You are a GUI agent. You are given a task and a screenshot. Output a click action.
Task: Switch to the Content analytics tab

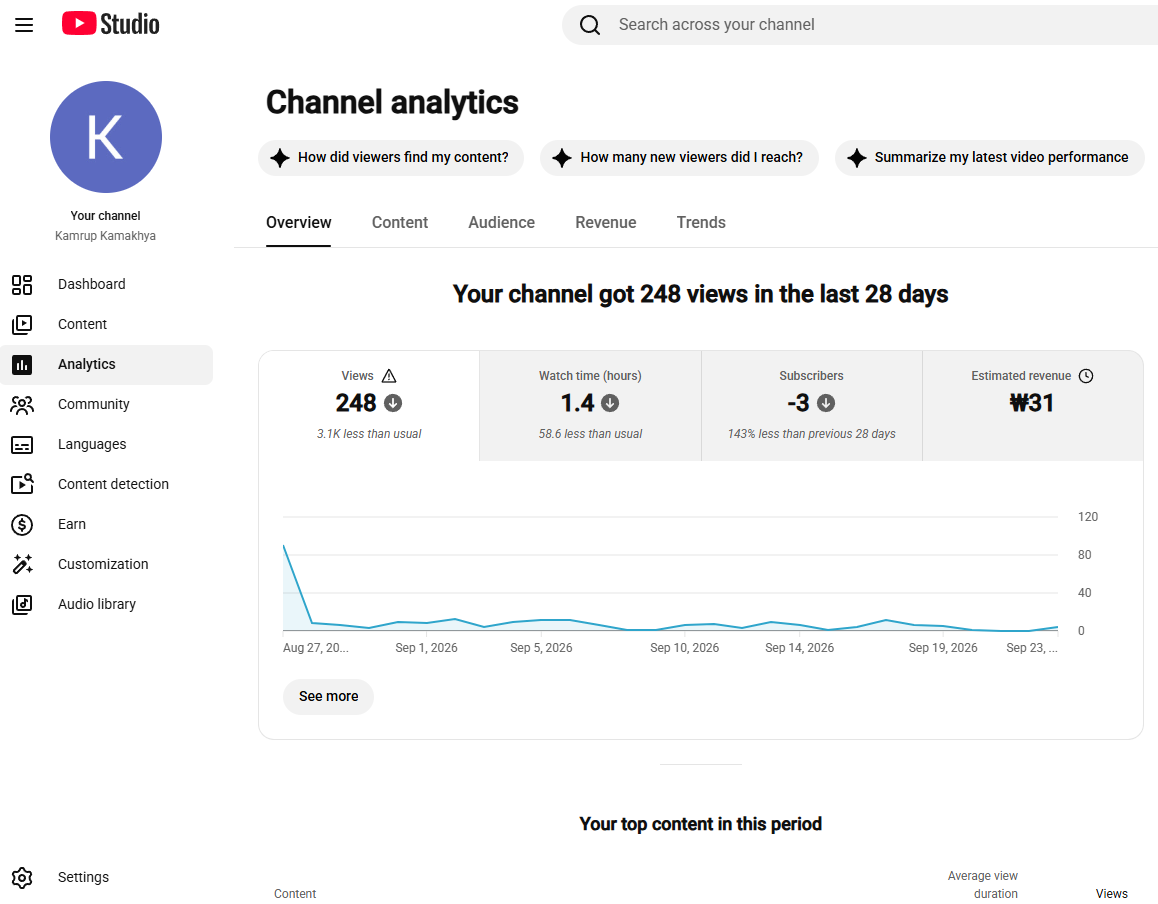[x=400, y=223]
